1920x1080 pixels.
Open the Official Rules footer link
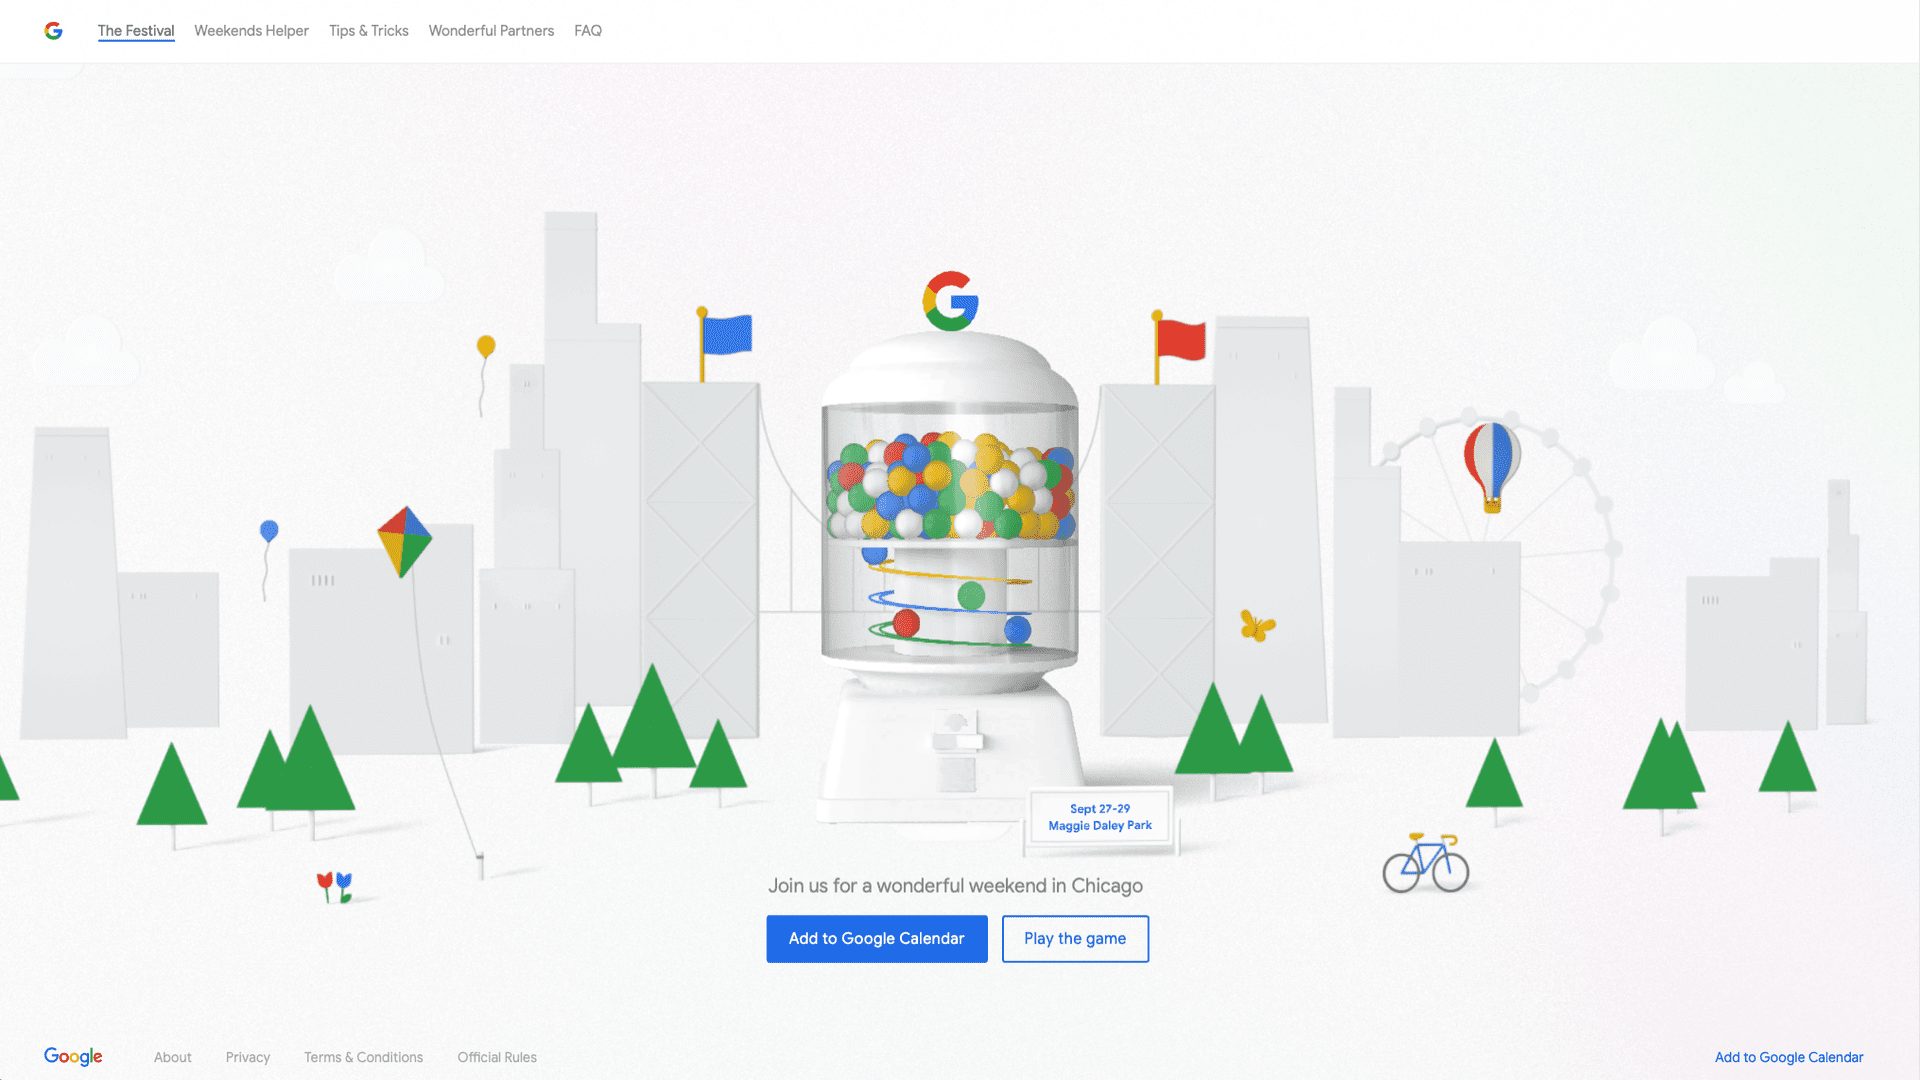(497, 1057)
